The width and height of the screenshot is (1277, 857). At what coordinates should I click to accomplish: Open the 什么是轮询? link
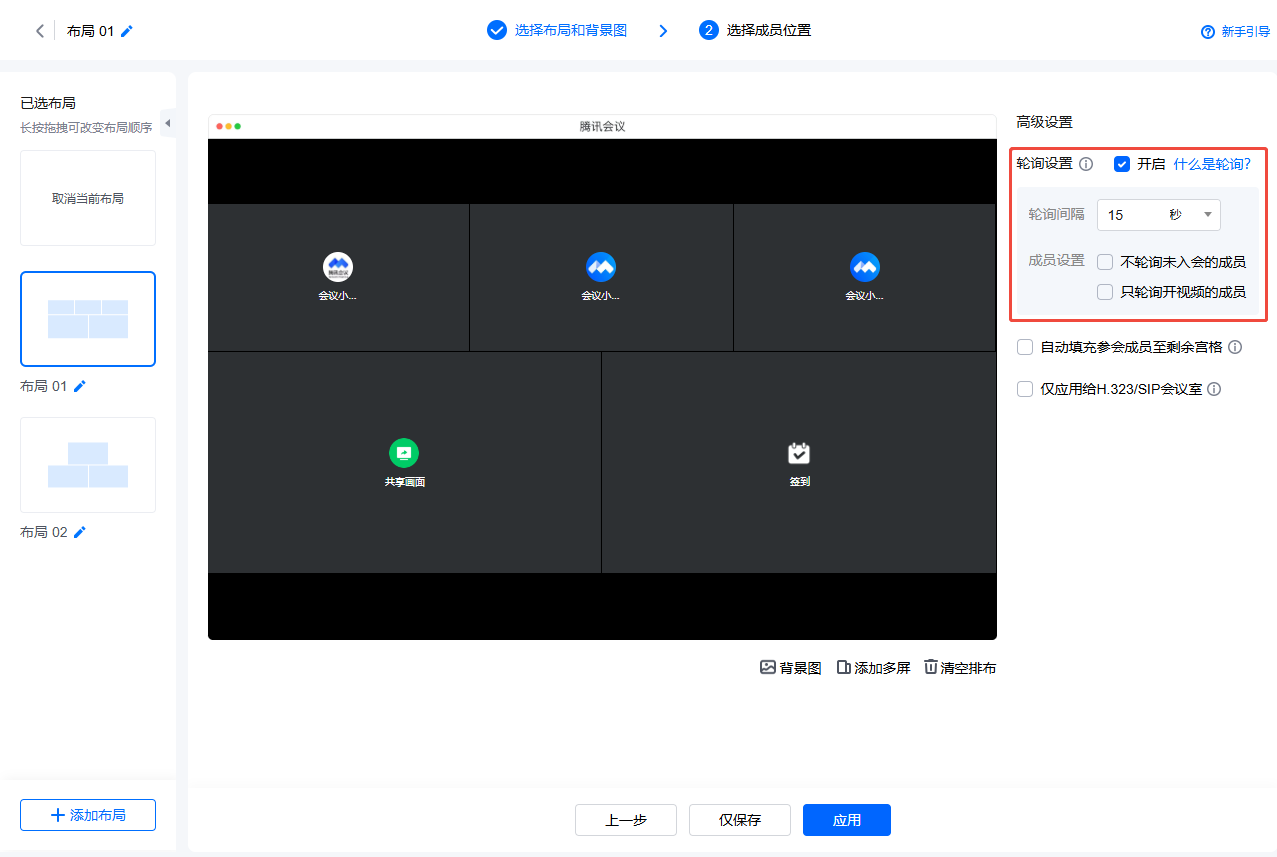[x=1212, y=164]
